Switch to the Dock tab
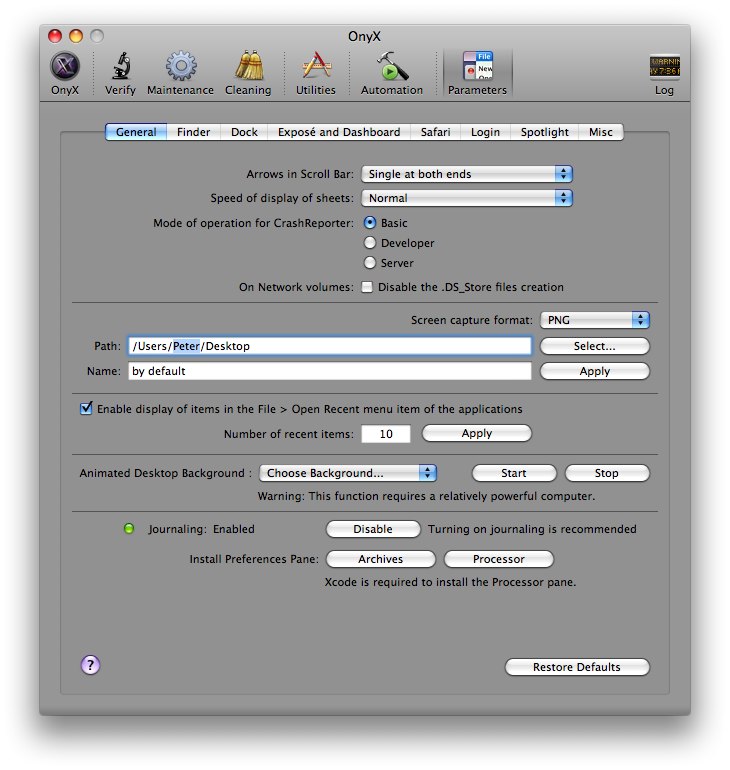The width and height of the screenshot is (730, 770). (x=244, y=132)
